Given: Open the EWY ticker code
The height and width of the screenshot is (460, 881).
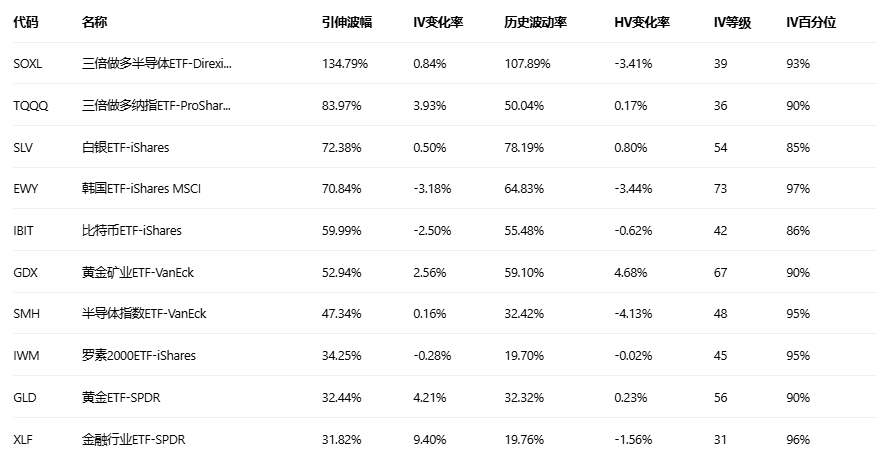Looking at the screenshot, I should [25, 189].
